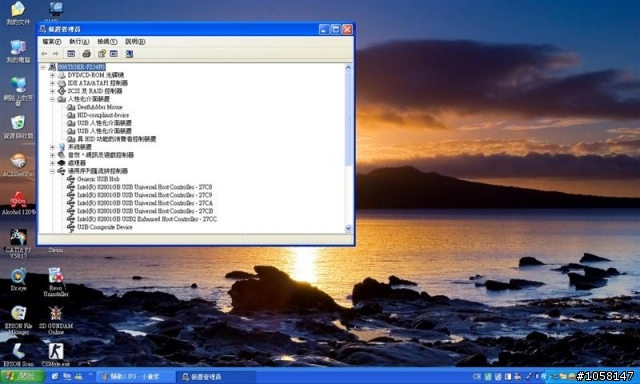Select the first USB 人性化介面裝置 entry
Screen dimensions: 640x384
(104, 123)
